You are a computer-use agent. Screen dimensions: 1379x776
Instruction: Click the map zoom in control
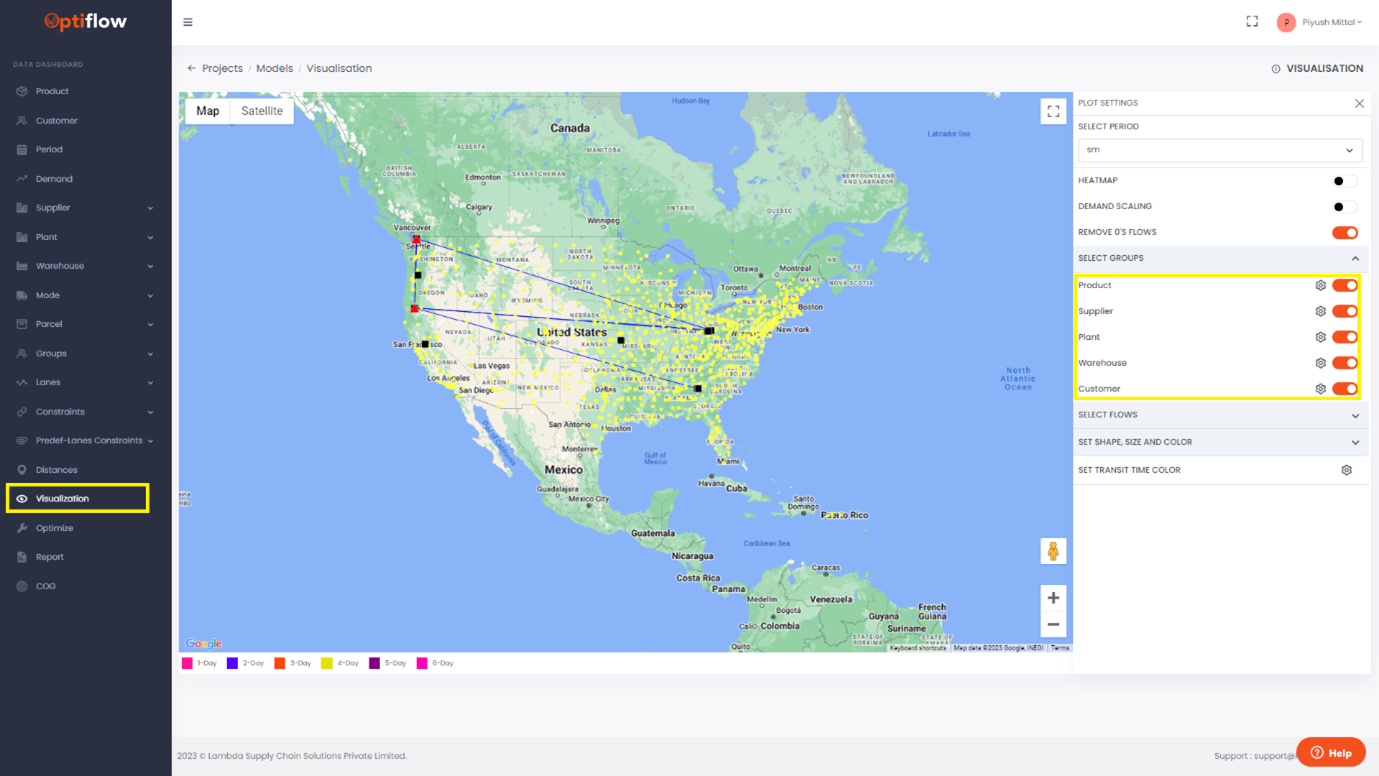(1052, 597)
